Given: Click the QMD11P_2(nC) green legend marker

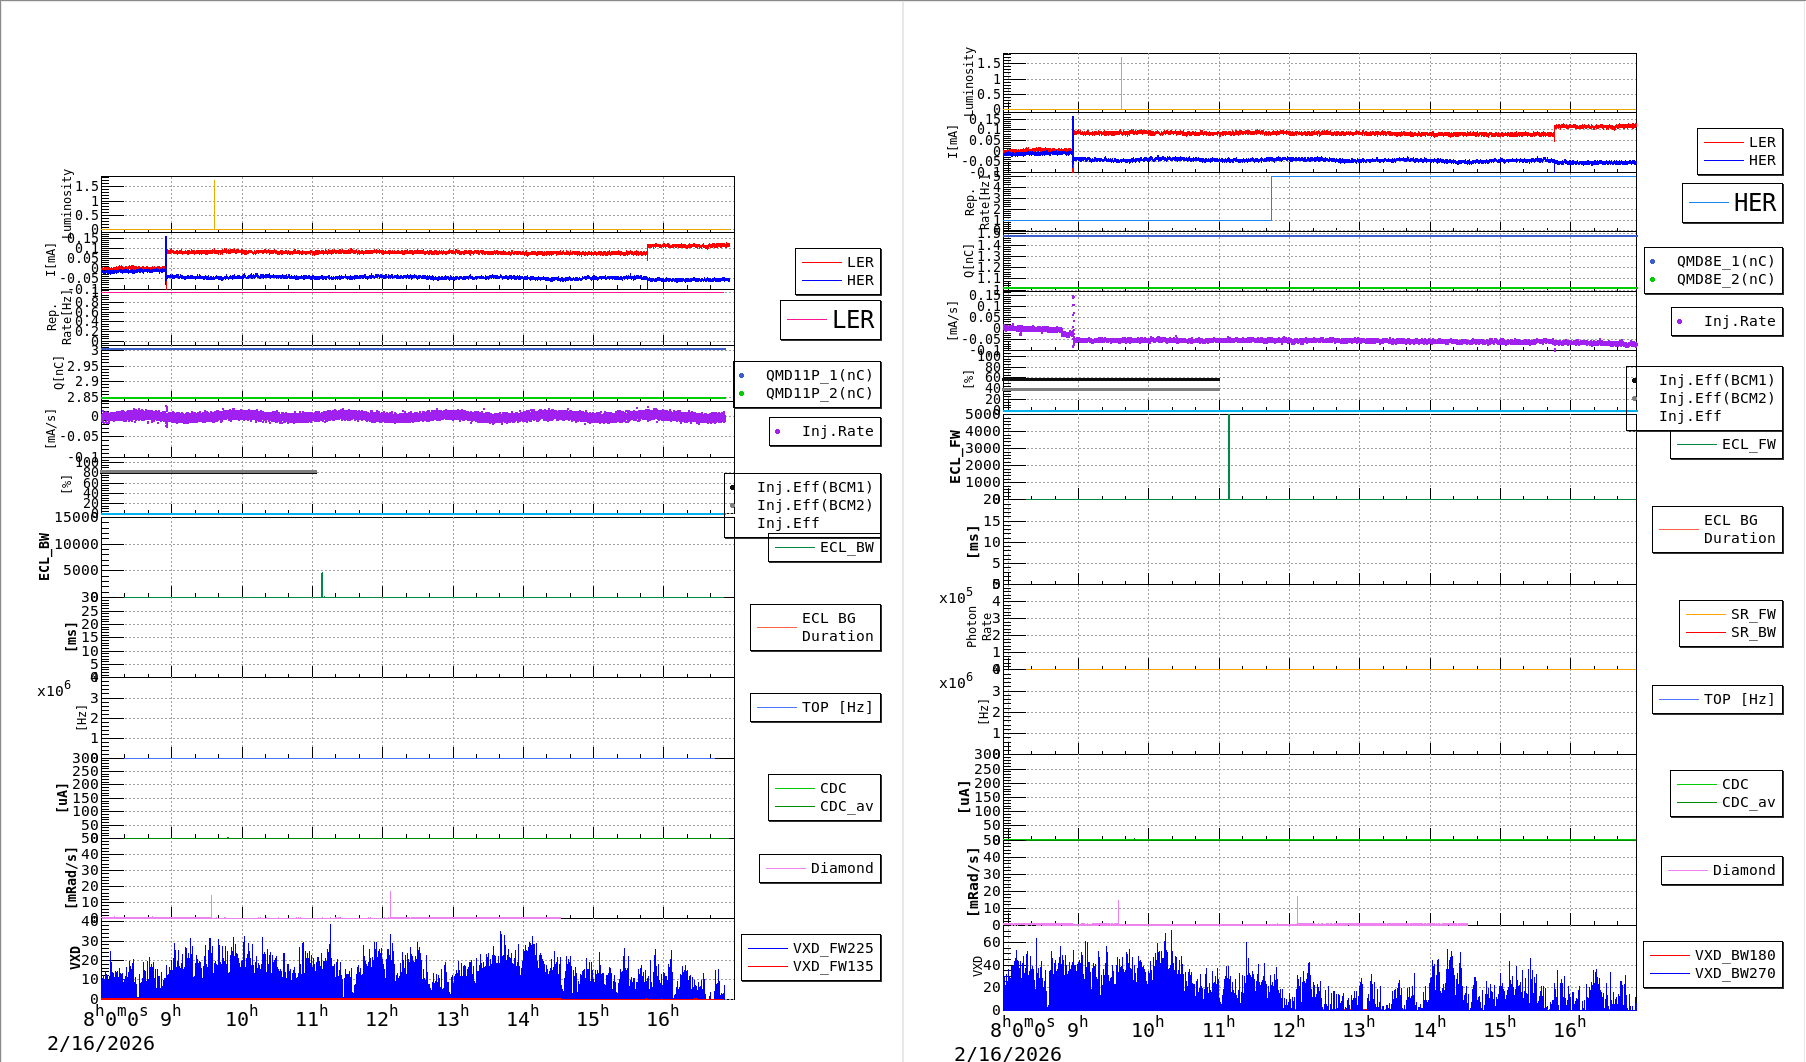Looking at the screenshot, I should tap(742, 394).
